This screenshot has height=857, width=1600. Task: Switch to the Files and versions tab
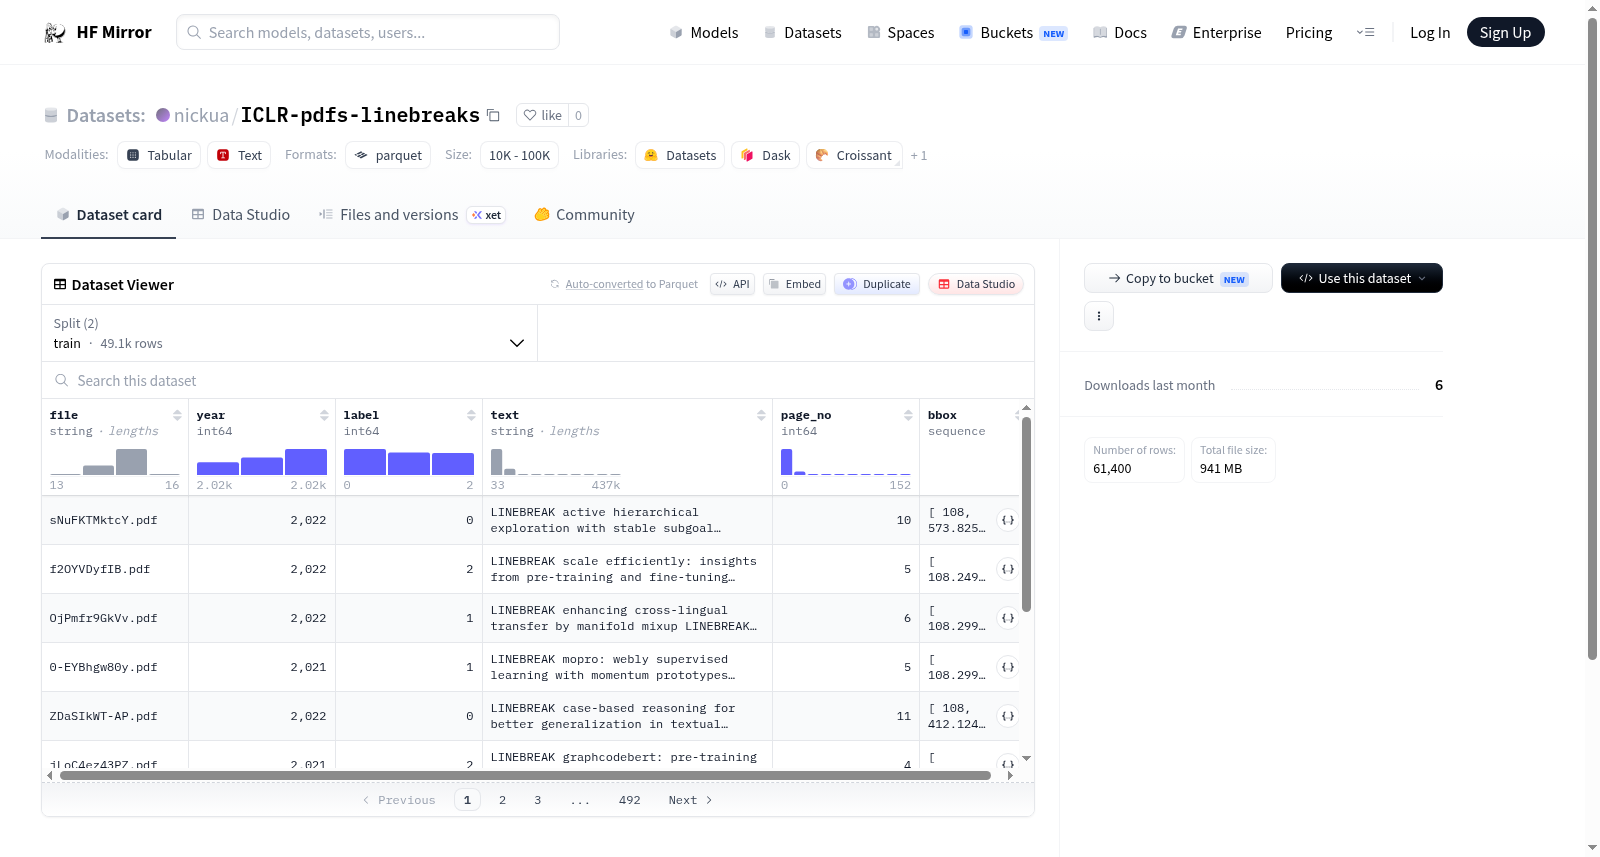[411, 215]
